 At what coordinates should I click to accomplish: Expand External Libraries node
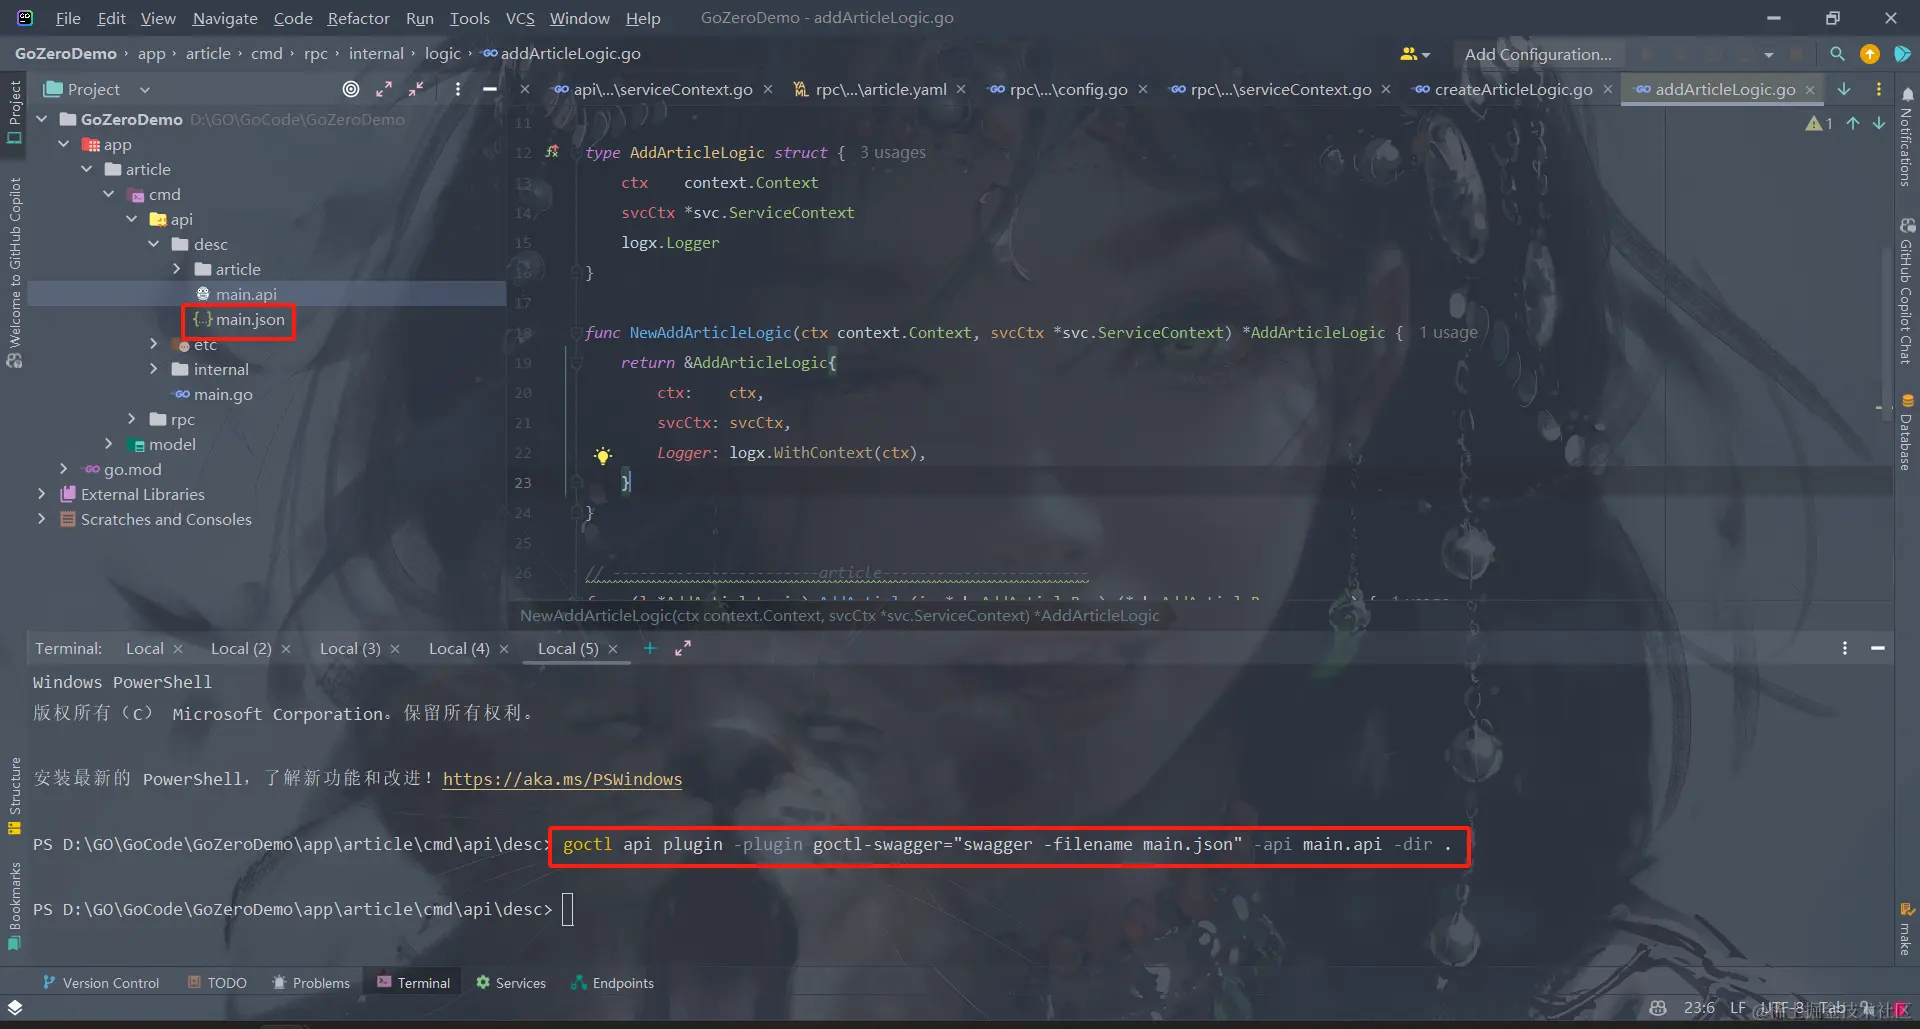coord(42,494)
